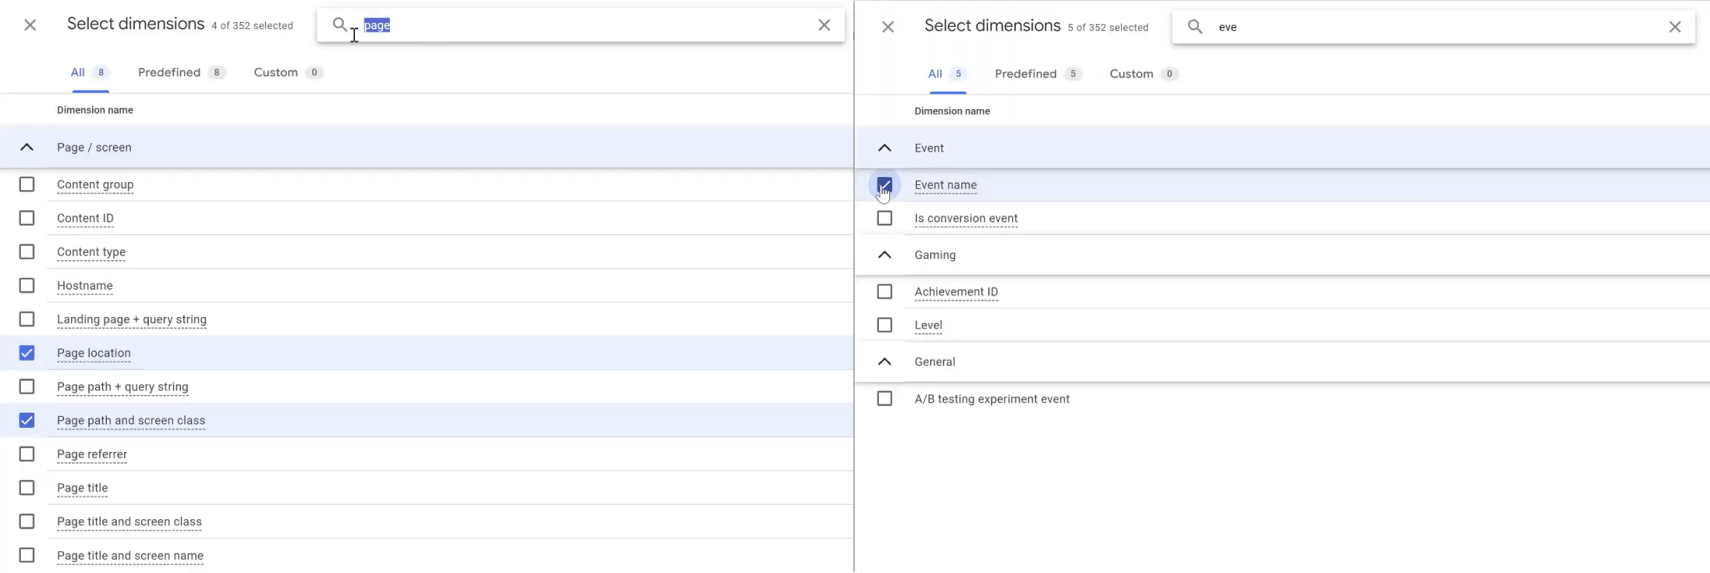Check the Is conversion event checkbox
This screenshot has width=1710, height=573.
pos(884,218)
